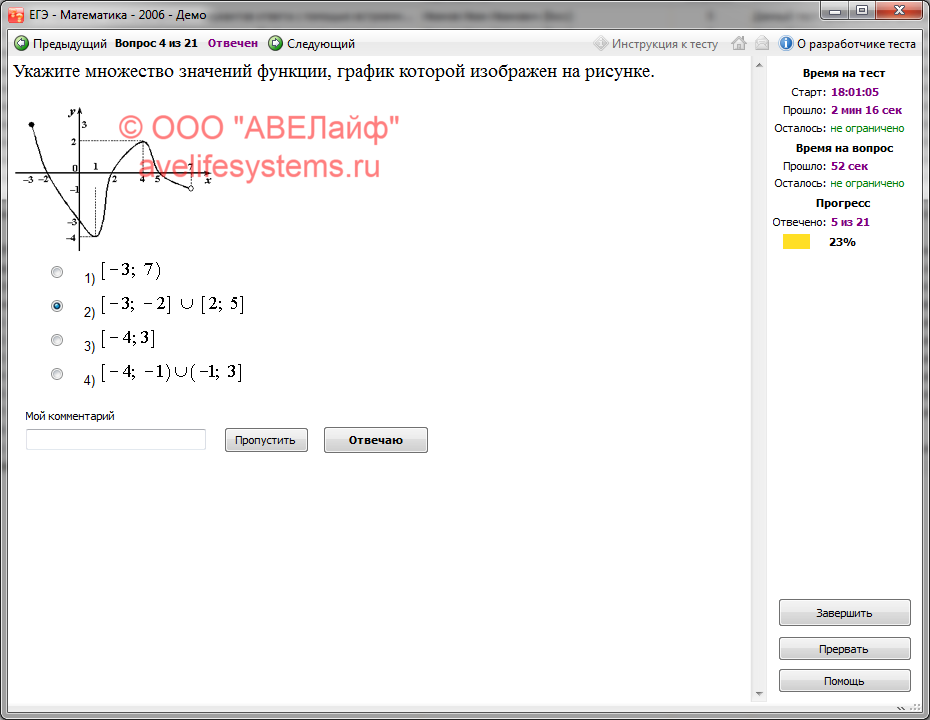Open Инструкция к тесту instructions
Image resolution: width=930 pixels, height=720 pixels.
tap(656, 44)
